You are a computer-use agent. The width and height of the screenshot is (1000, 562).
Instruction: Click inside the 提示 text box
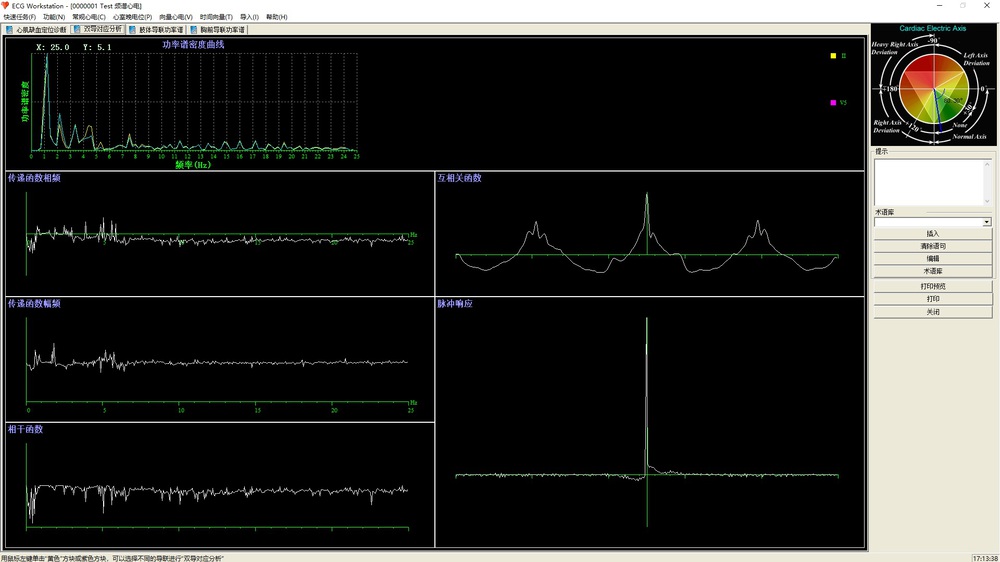[x=932, y=182]
